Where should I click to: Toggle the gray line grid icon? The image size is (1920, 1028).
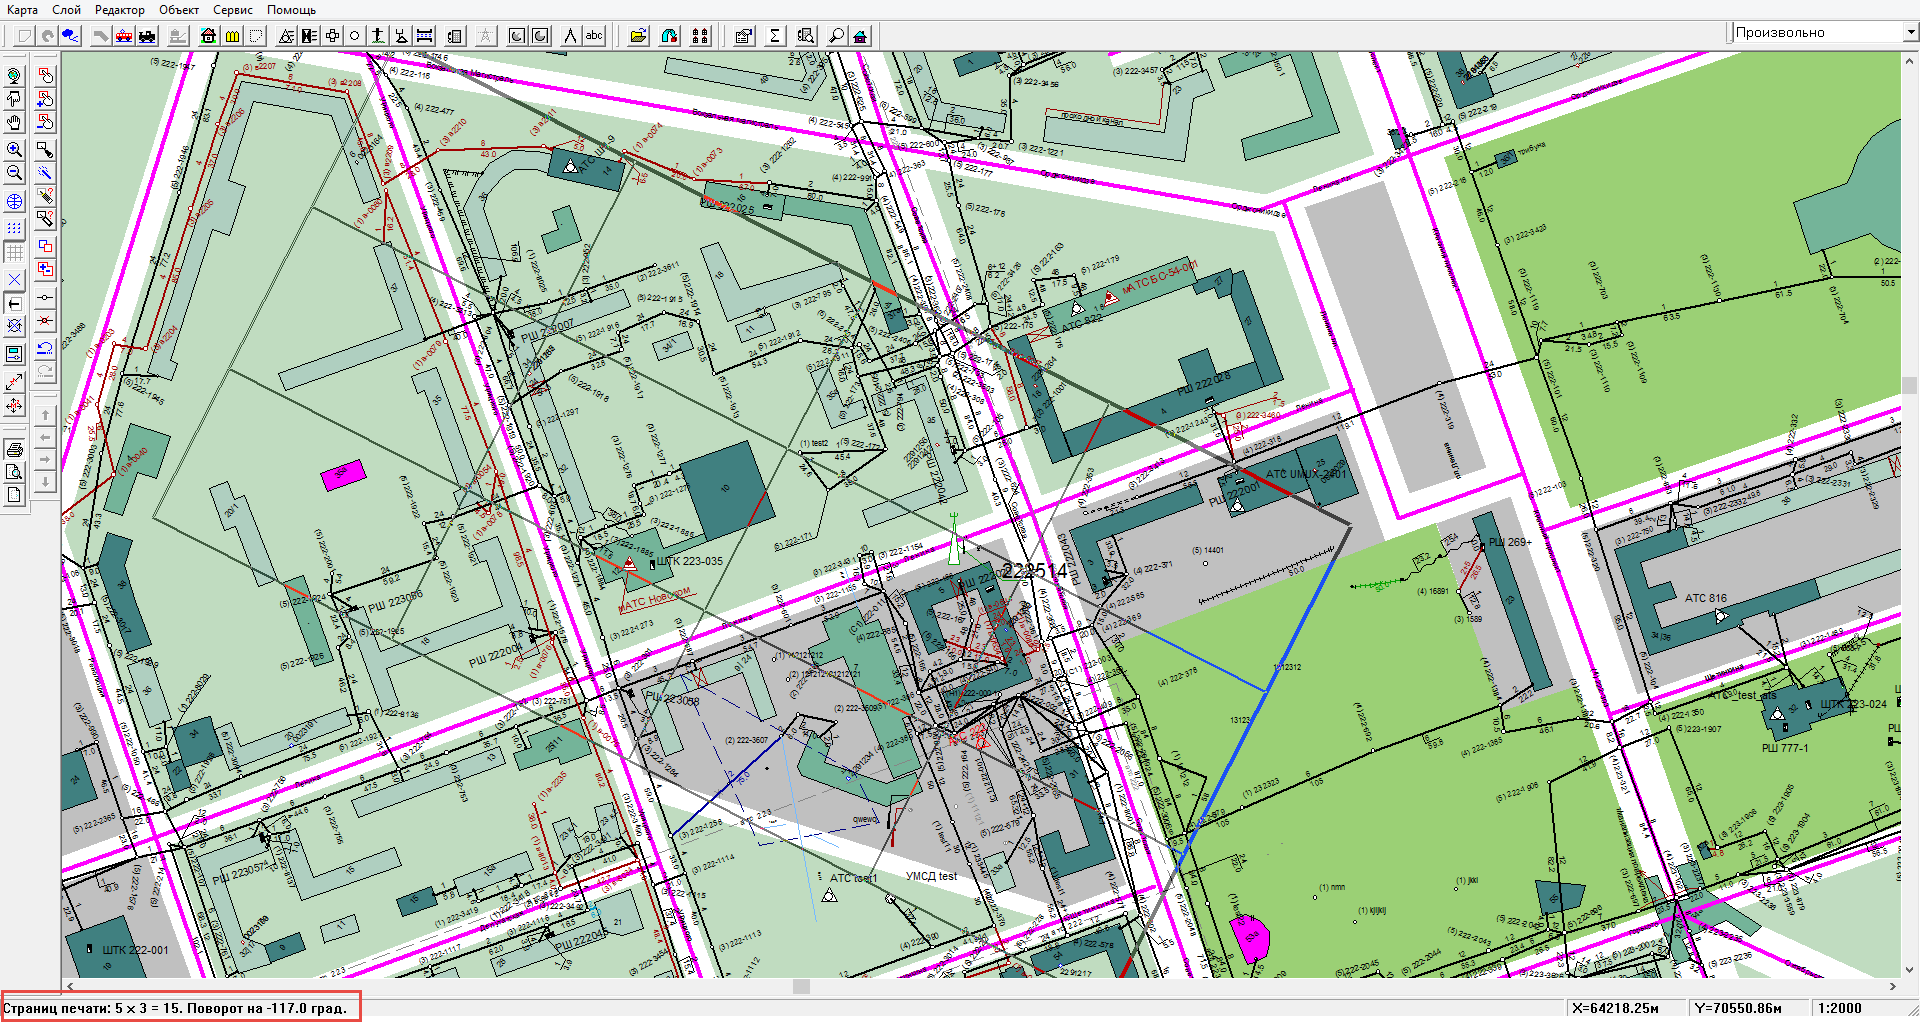click(x=14, y=251)
